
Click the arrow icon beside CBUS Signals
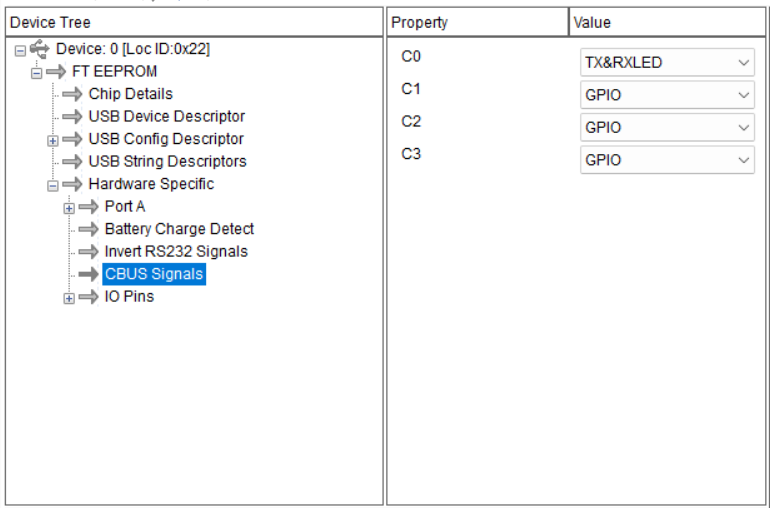(x=88, y=274)
